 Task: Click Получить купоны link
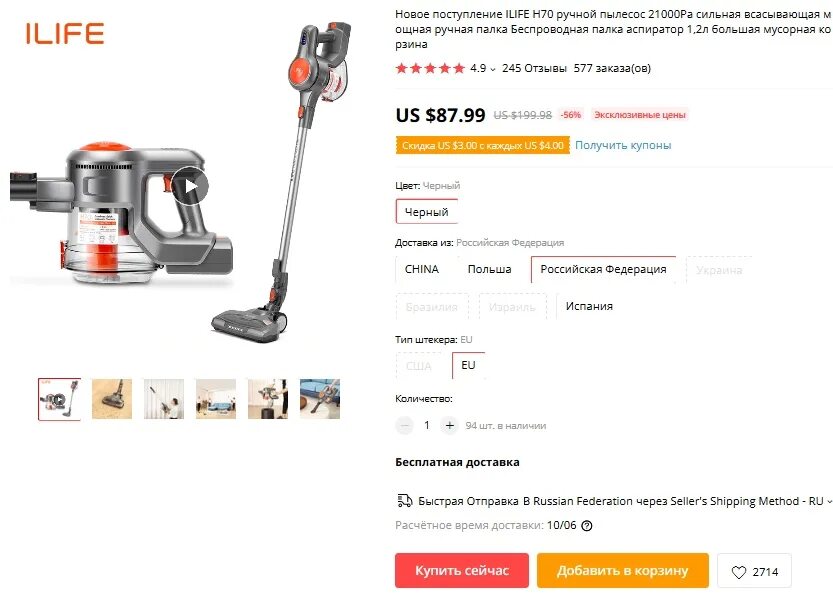click(623, 145)
